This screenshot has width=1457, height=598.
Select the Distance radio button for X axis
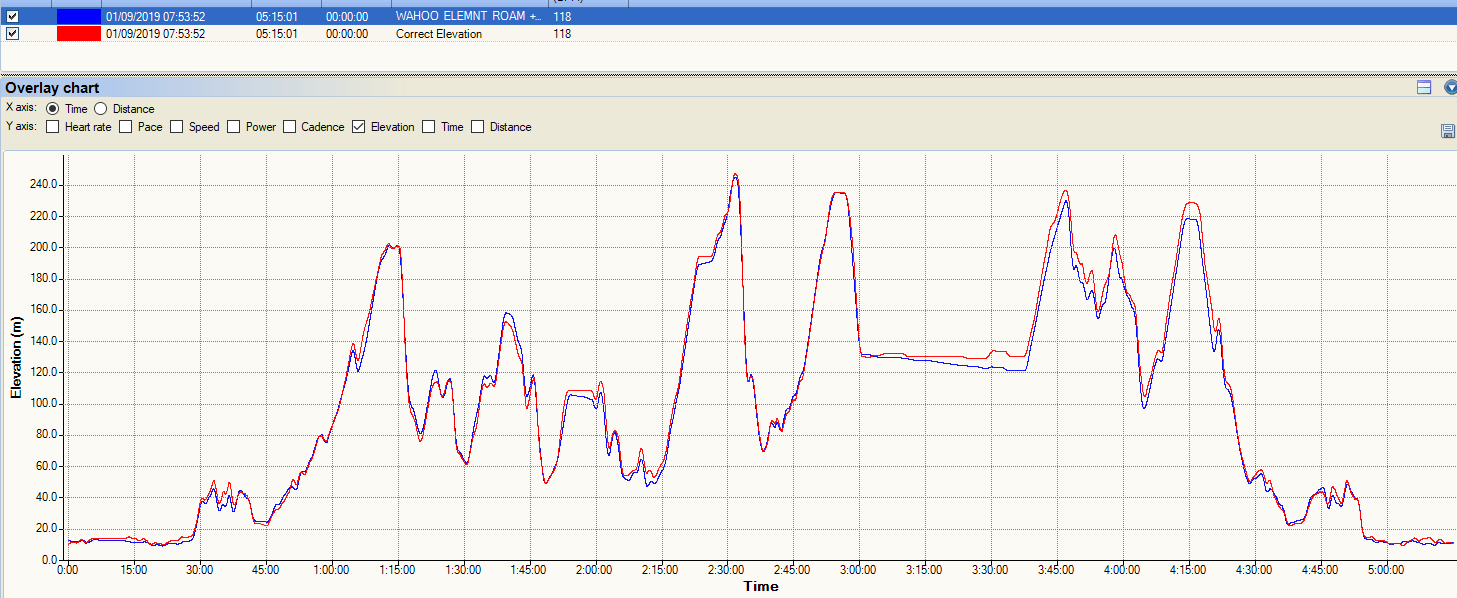(100, 109)
